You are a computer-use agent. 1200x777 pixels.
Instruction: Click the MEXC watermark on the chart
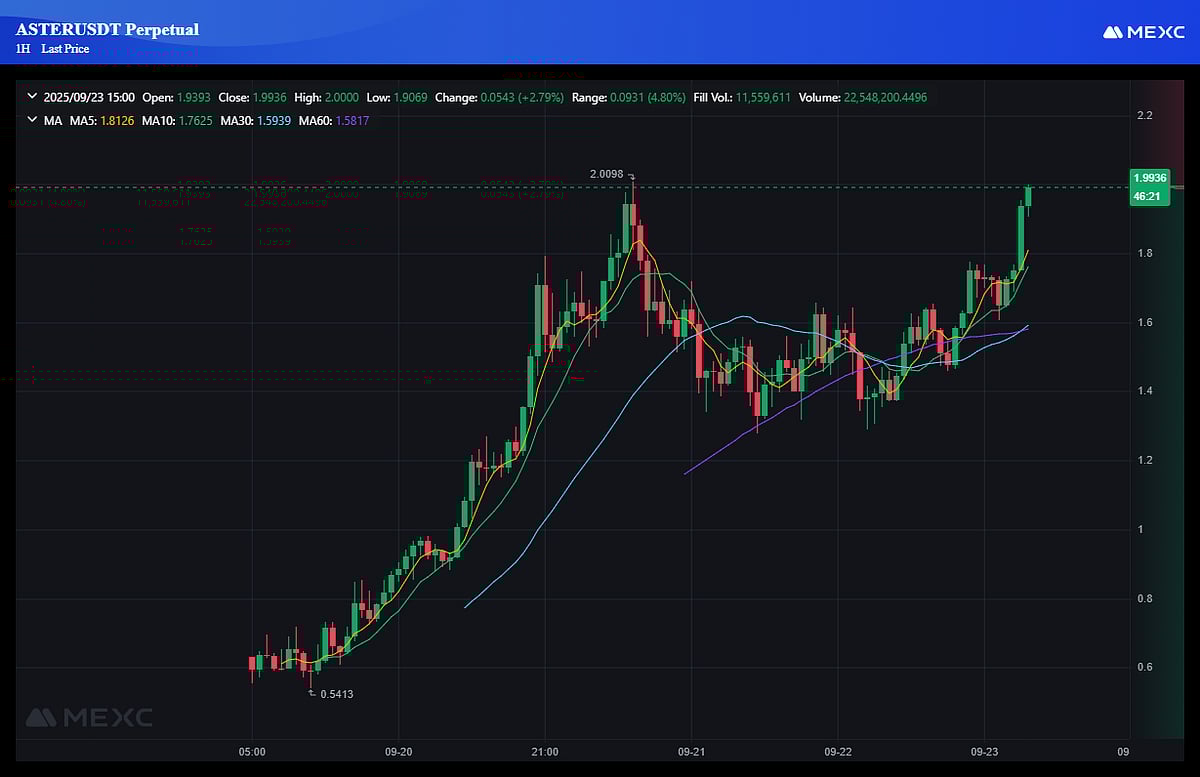point(90,716)
